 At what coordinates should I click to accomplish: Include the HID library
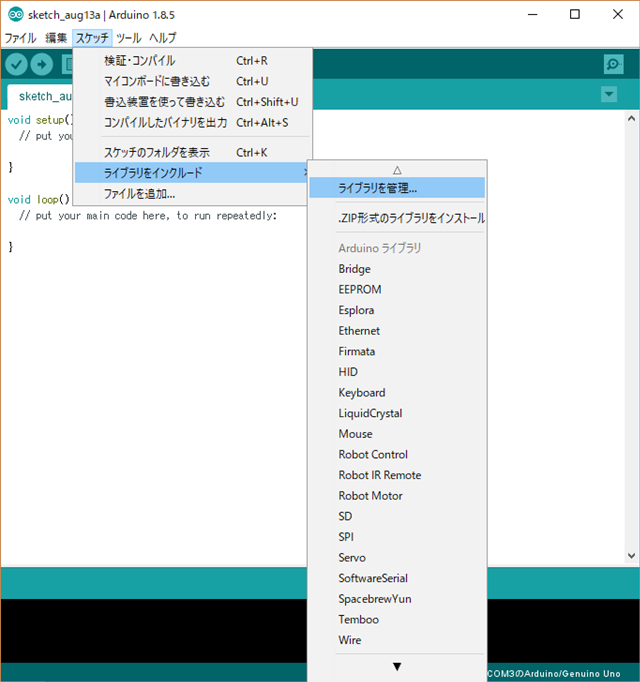[x=397, y=372]
